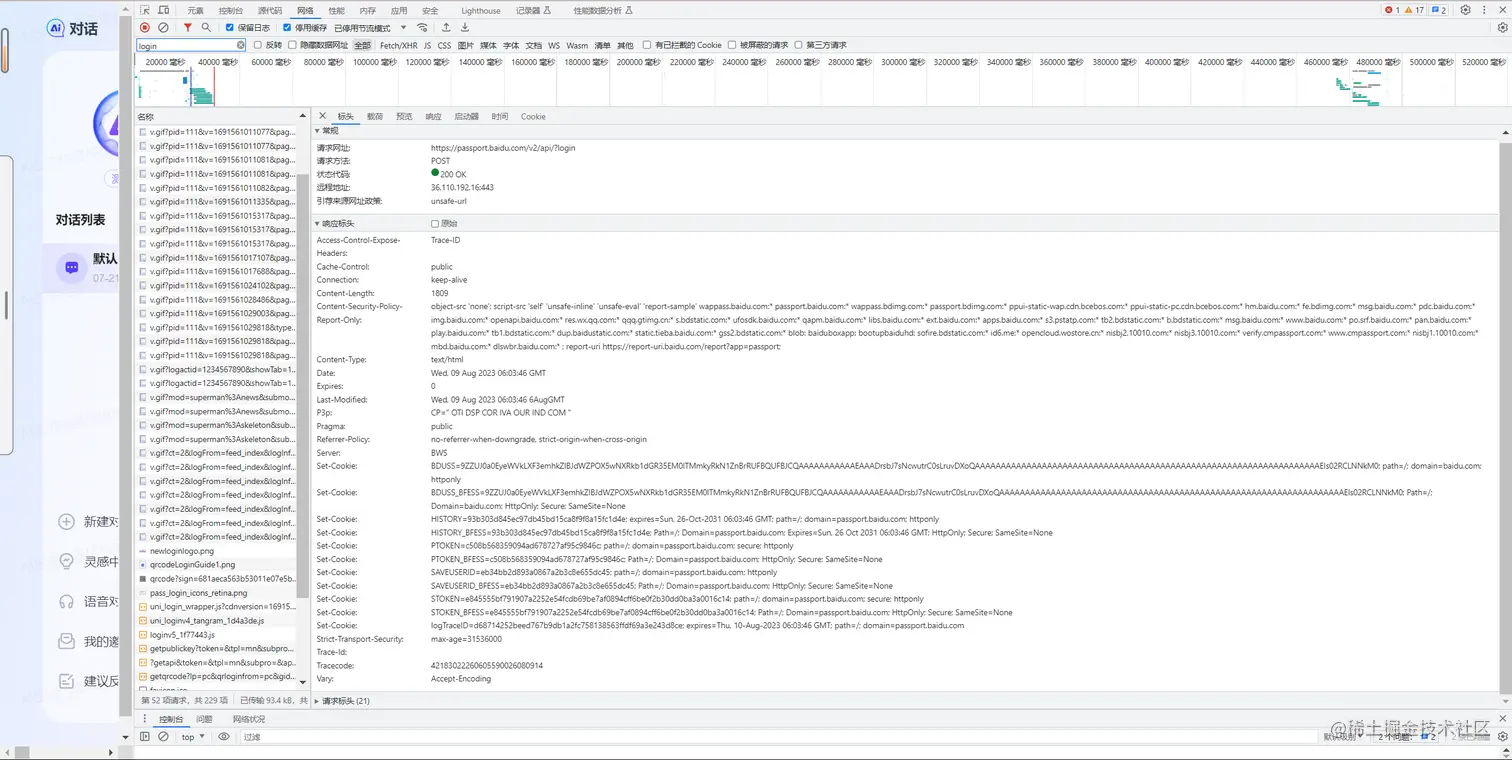
Task: Open the 载荷 payload tab
Action: tap(375, 116)
